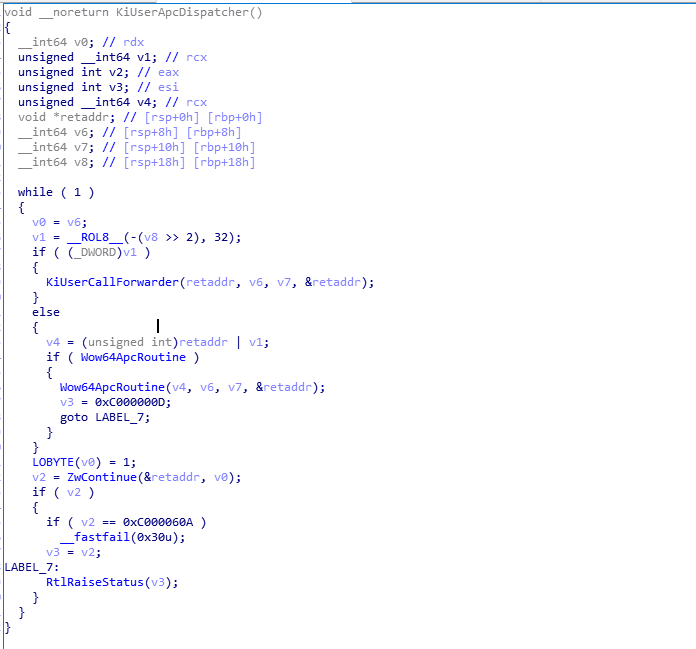
Task: Click the goto LABEL_7 statement
Action: click(x=105, y=417)
